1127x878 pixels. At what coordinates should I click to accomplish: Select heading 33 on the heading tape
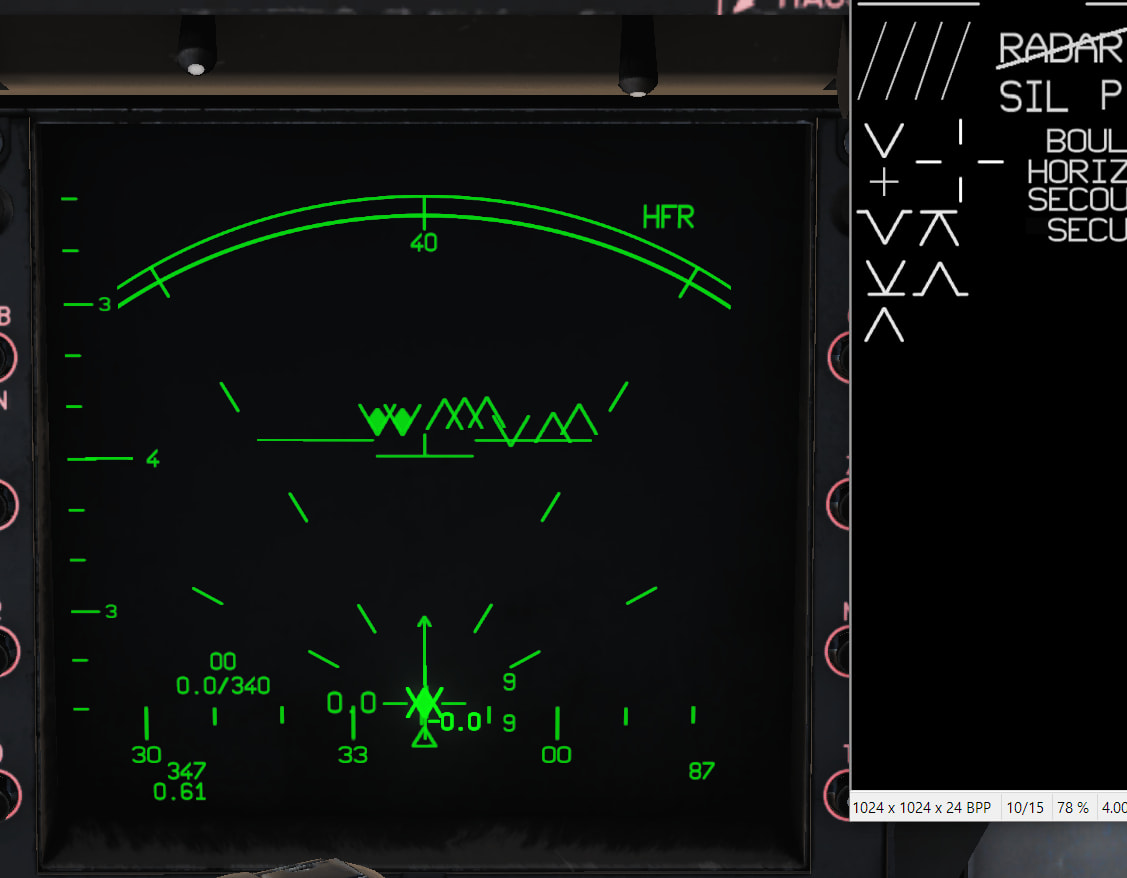click(352, 755)
